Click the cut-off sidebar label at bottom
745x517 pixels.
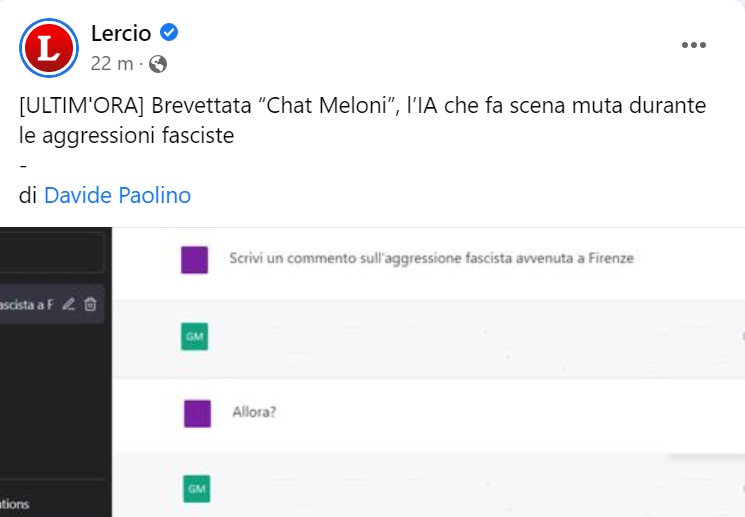pyautogui.click(x=15, y=505)
